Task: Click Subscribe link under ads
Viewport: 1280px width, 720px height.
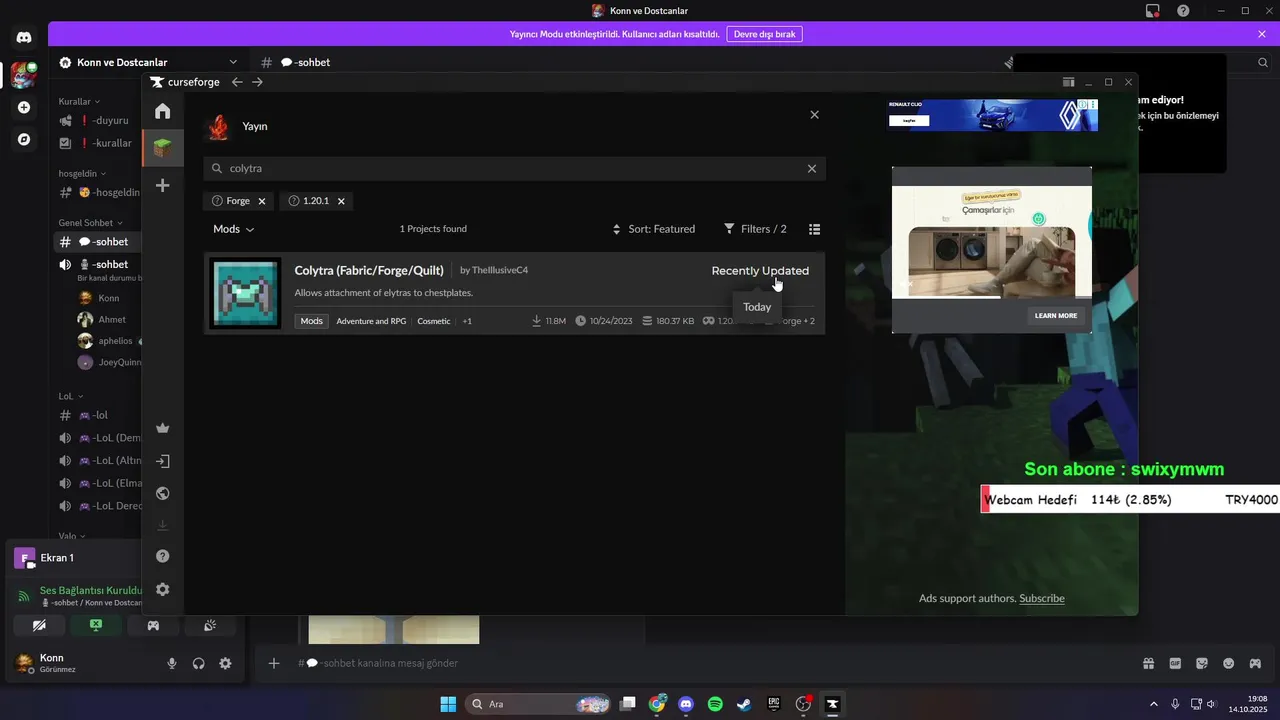Action: (x=1042, y=598)
